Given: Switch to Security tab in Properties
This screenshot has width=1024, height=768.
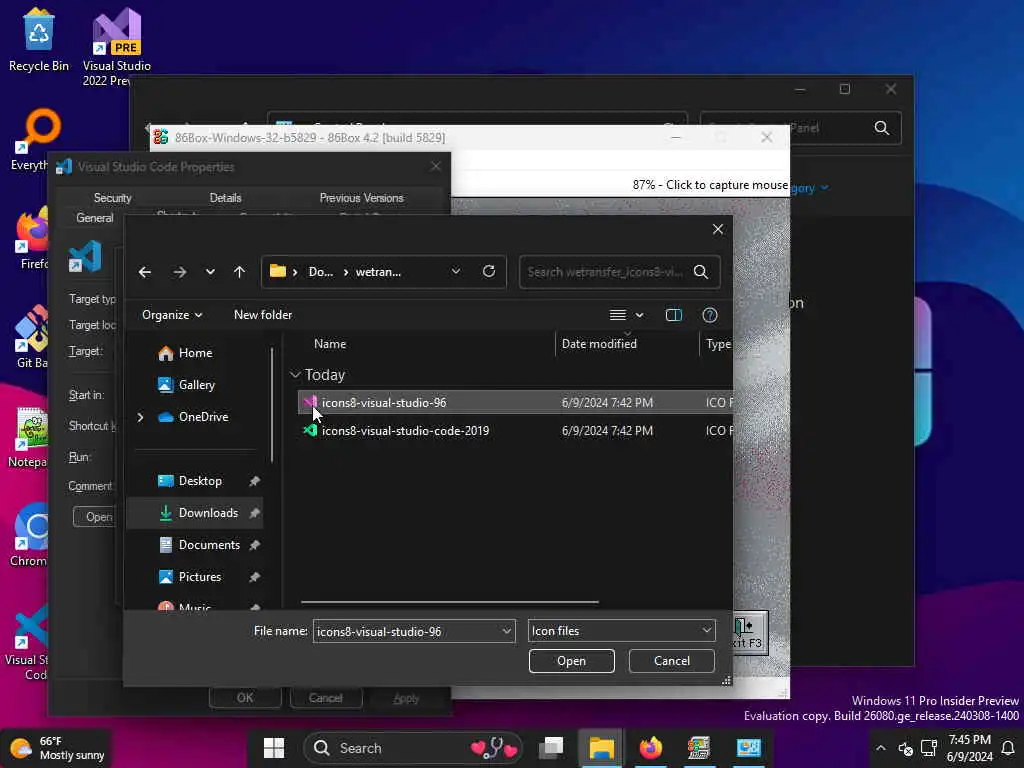Looking at the screenshot, I should tap(112, 198).
